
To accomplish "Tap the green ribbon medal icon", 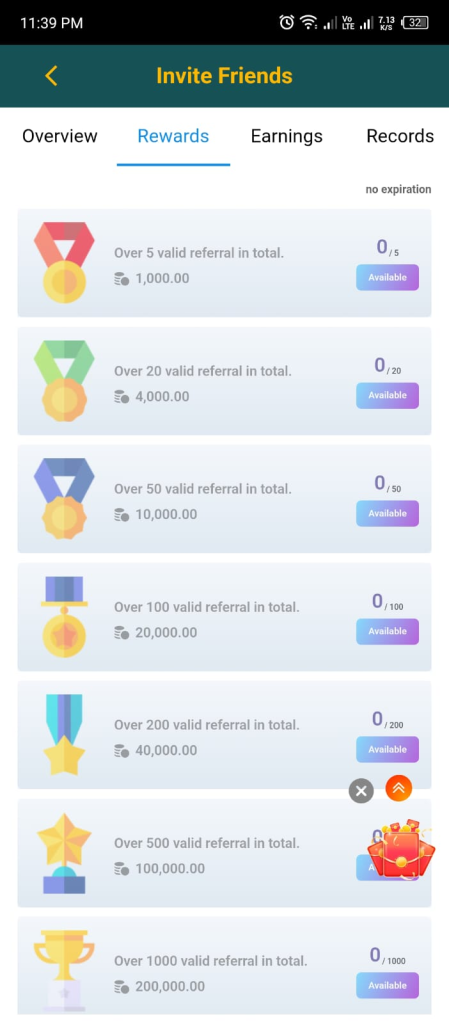I will [64, 381].
